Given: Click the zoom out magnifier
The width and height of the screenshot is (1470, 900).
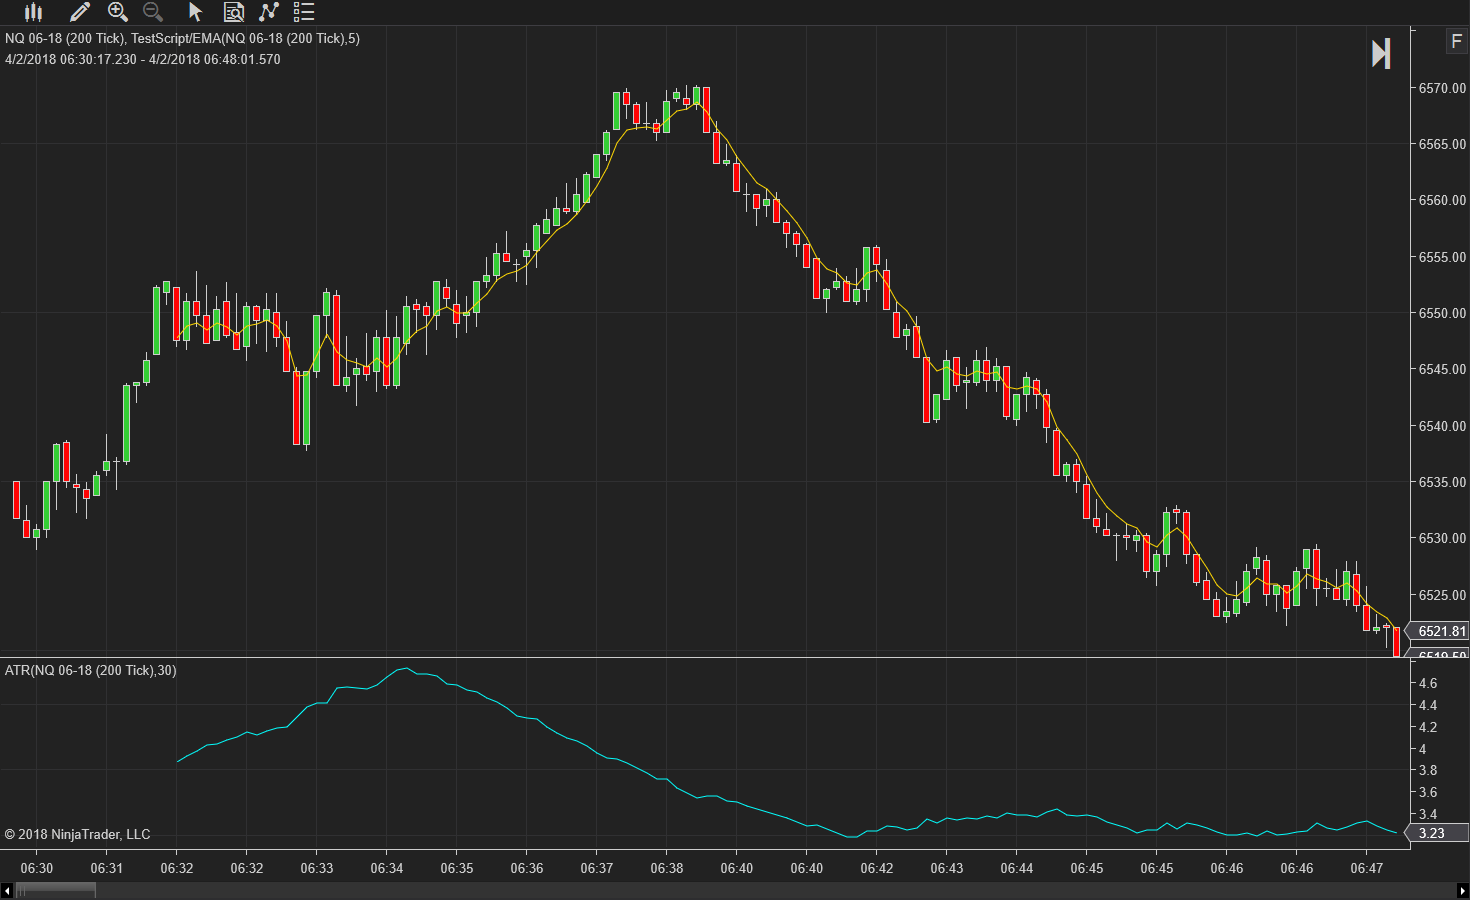Looking at the screenshot, I should 153,12.
